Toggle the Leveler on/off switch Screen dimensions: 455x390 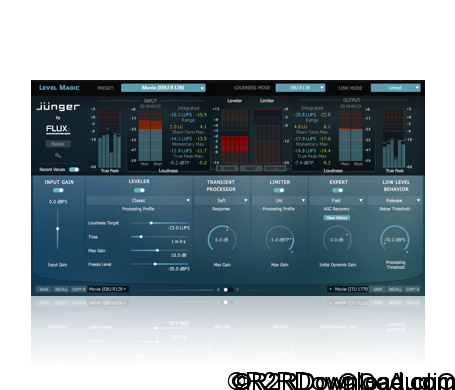139,190
